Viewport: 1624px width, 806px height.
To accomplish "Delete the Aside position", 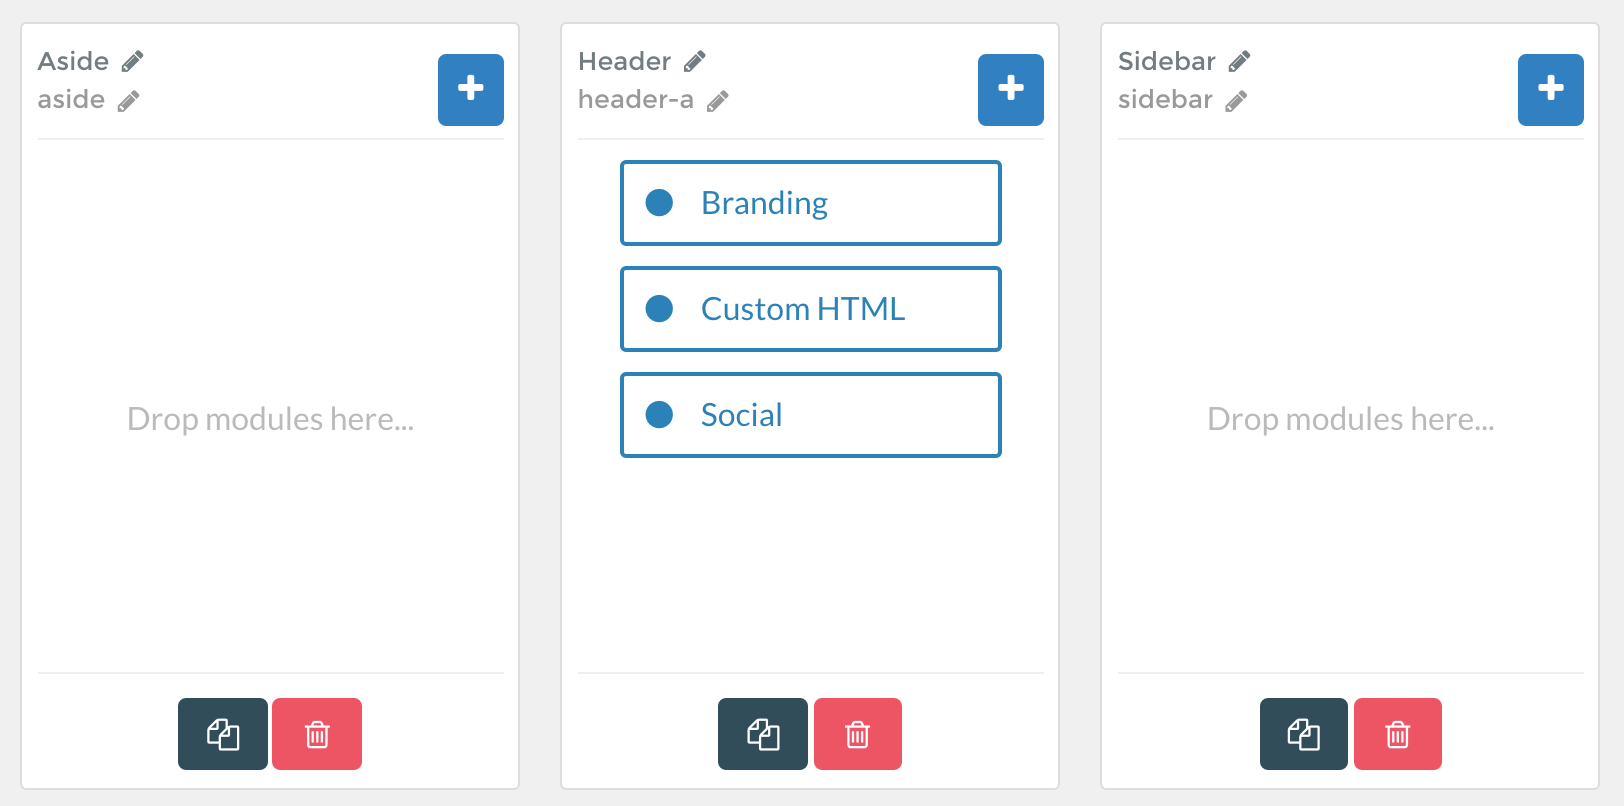I will (317, 734).
